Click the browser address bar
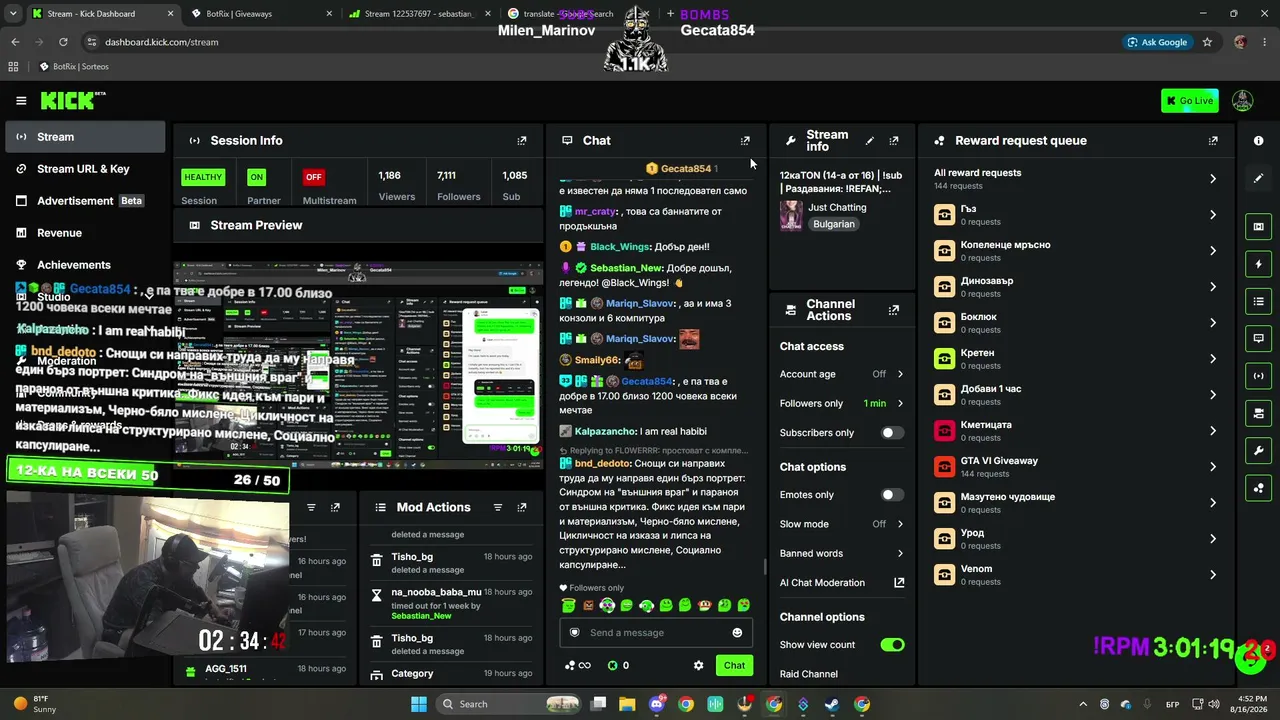 (x=600, y=42)
